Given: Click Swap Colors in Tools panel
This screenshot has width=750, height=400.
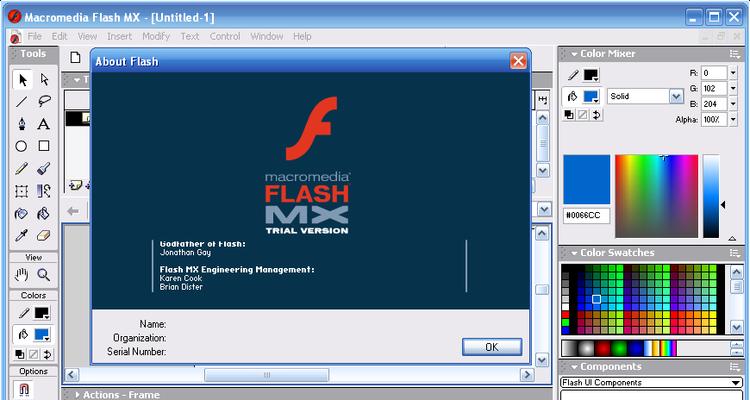Looking at the screenshot, I should click(47, 355).
